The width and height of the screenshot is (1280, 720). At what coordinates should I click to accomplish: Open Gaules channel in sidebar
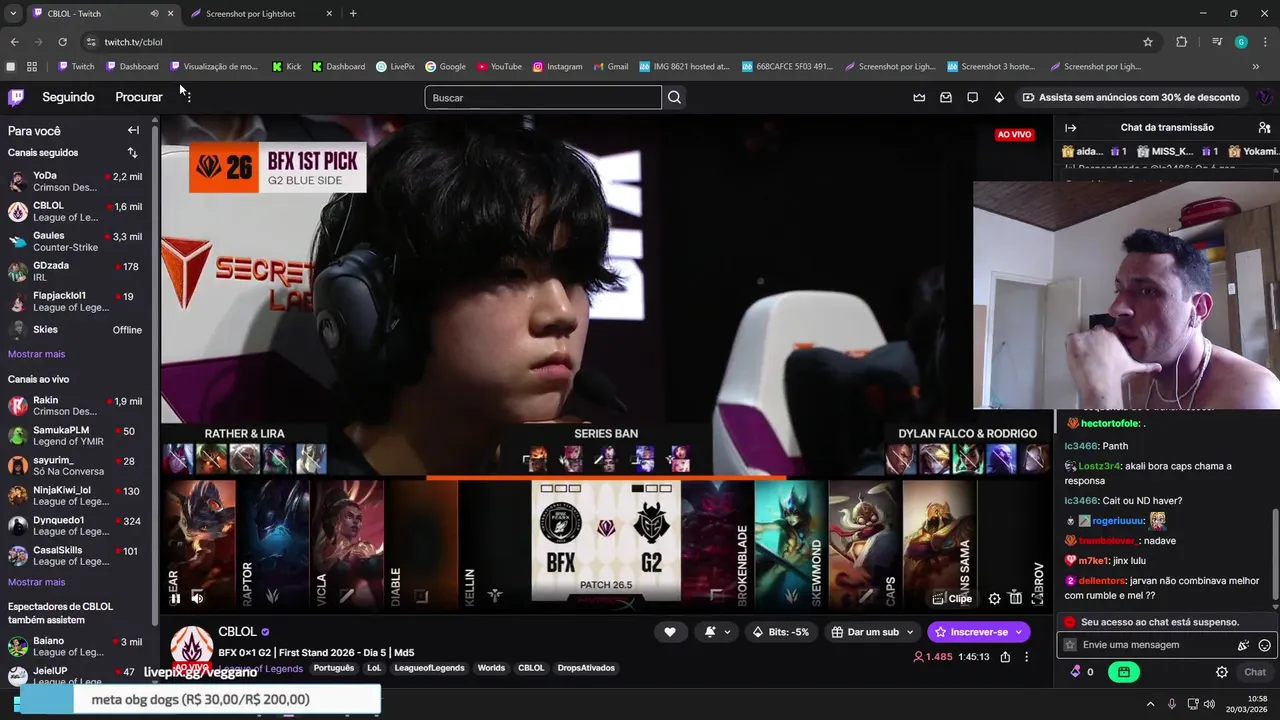click(x=76, y=241)
